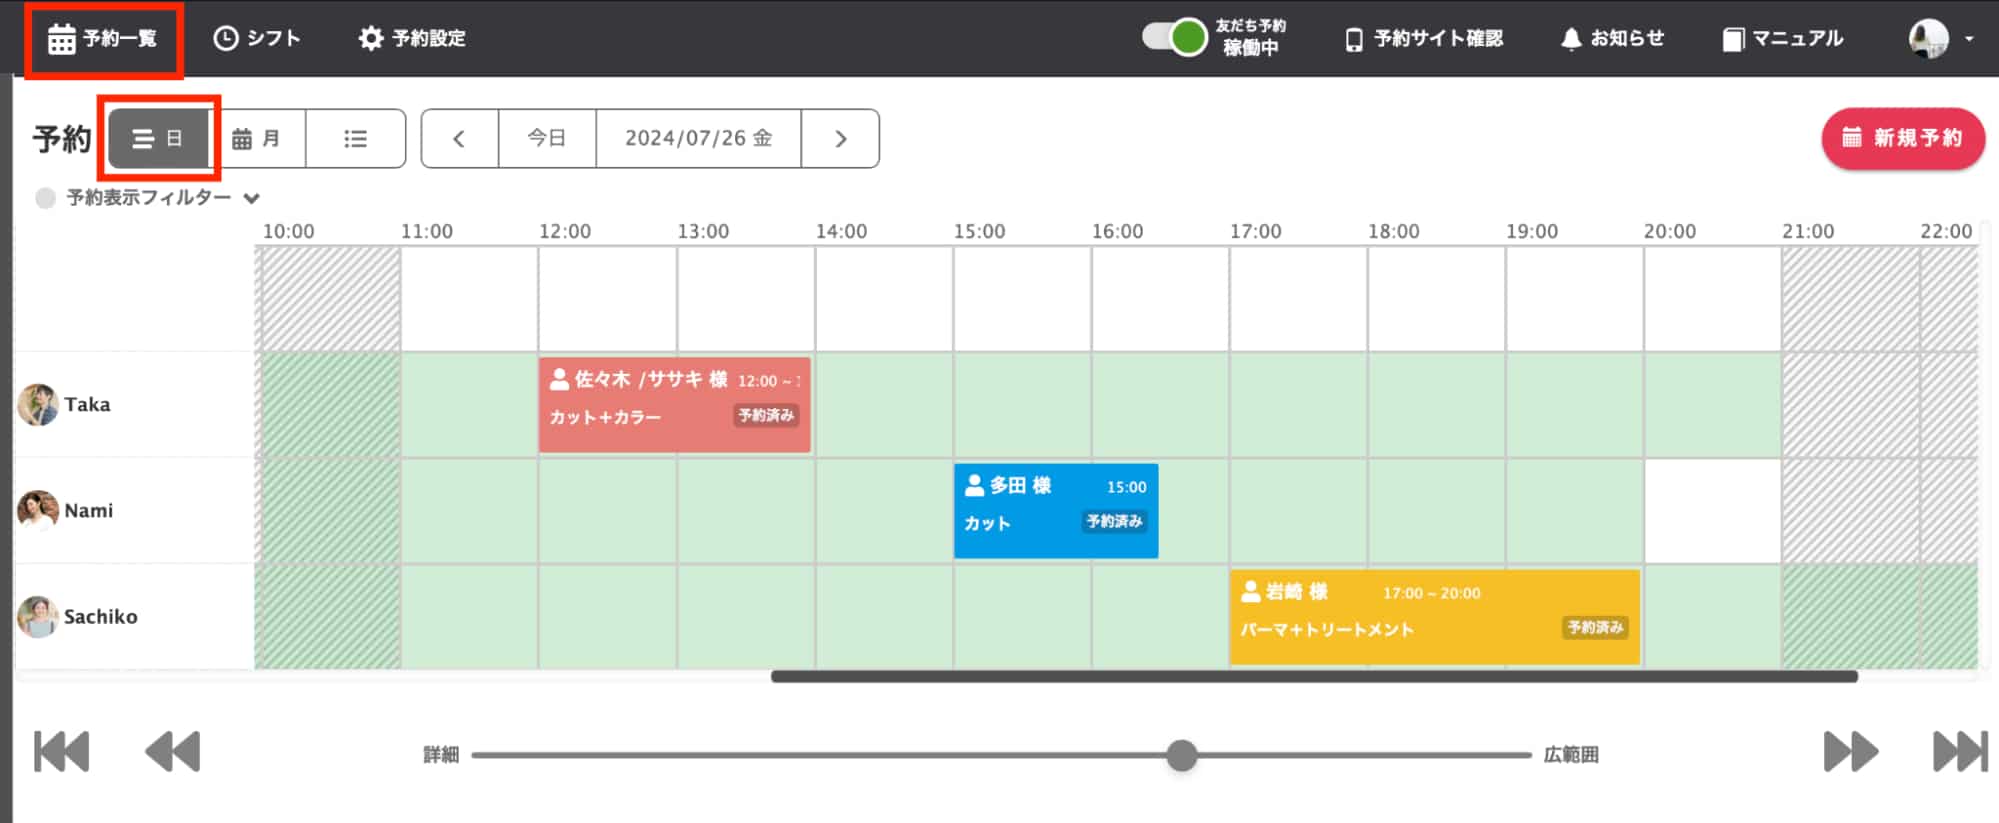Screen dimensions: 1999x823
Task: Toggle the filter indicator circle
Action: tap(45, 198)
